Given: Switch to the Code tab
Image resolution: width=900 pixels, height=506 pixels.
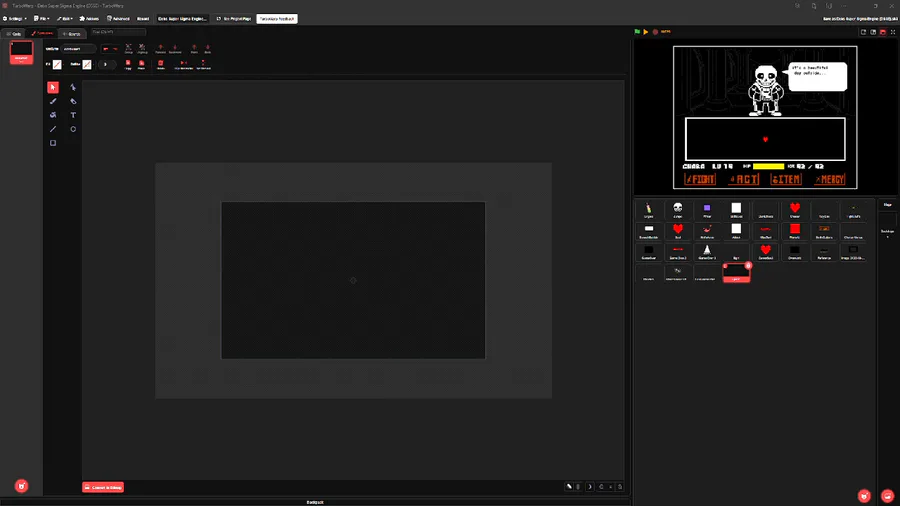Looking at the screenshot, I should coord(13,34).
